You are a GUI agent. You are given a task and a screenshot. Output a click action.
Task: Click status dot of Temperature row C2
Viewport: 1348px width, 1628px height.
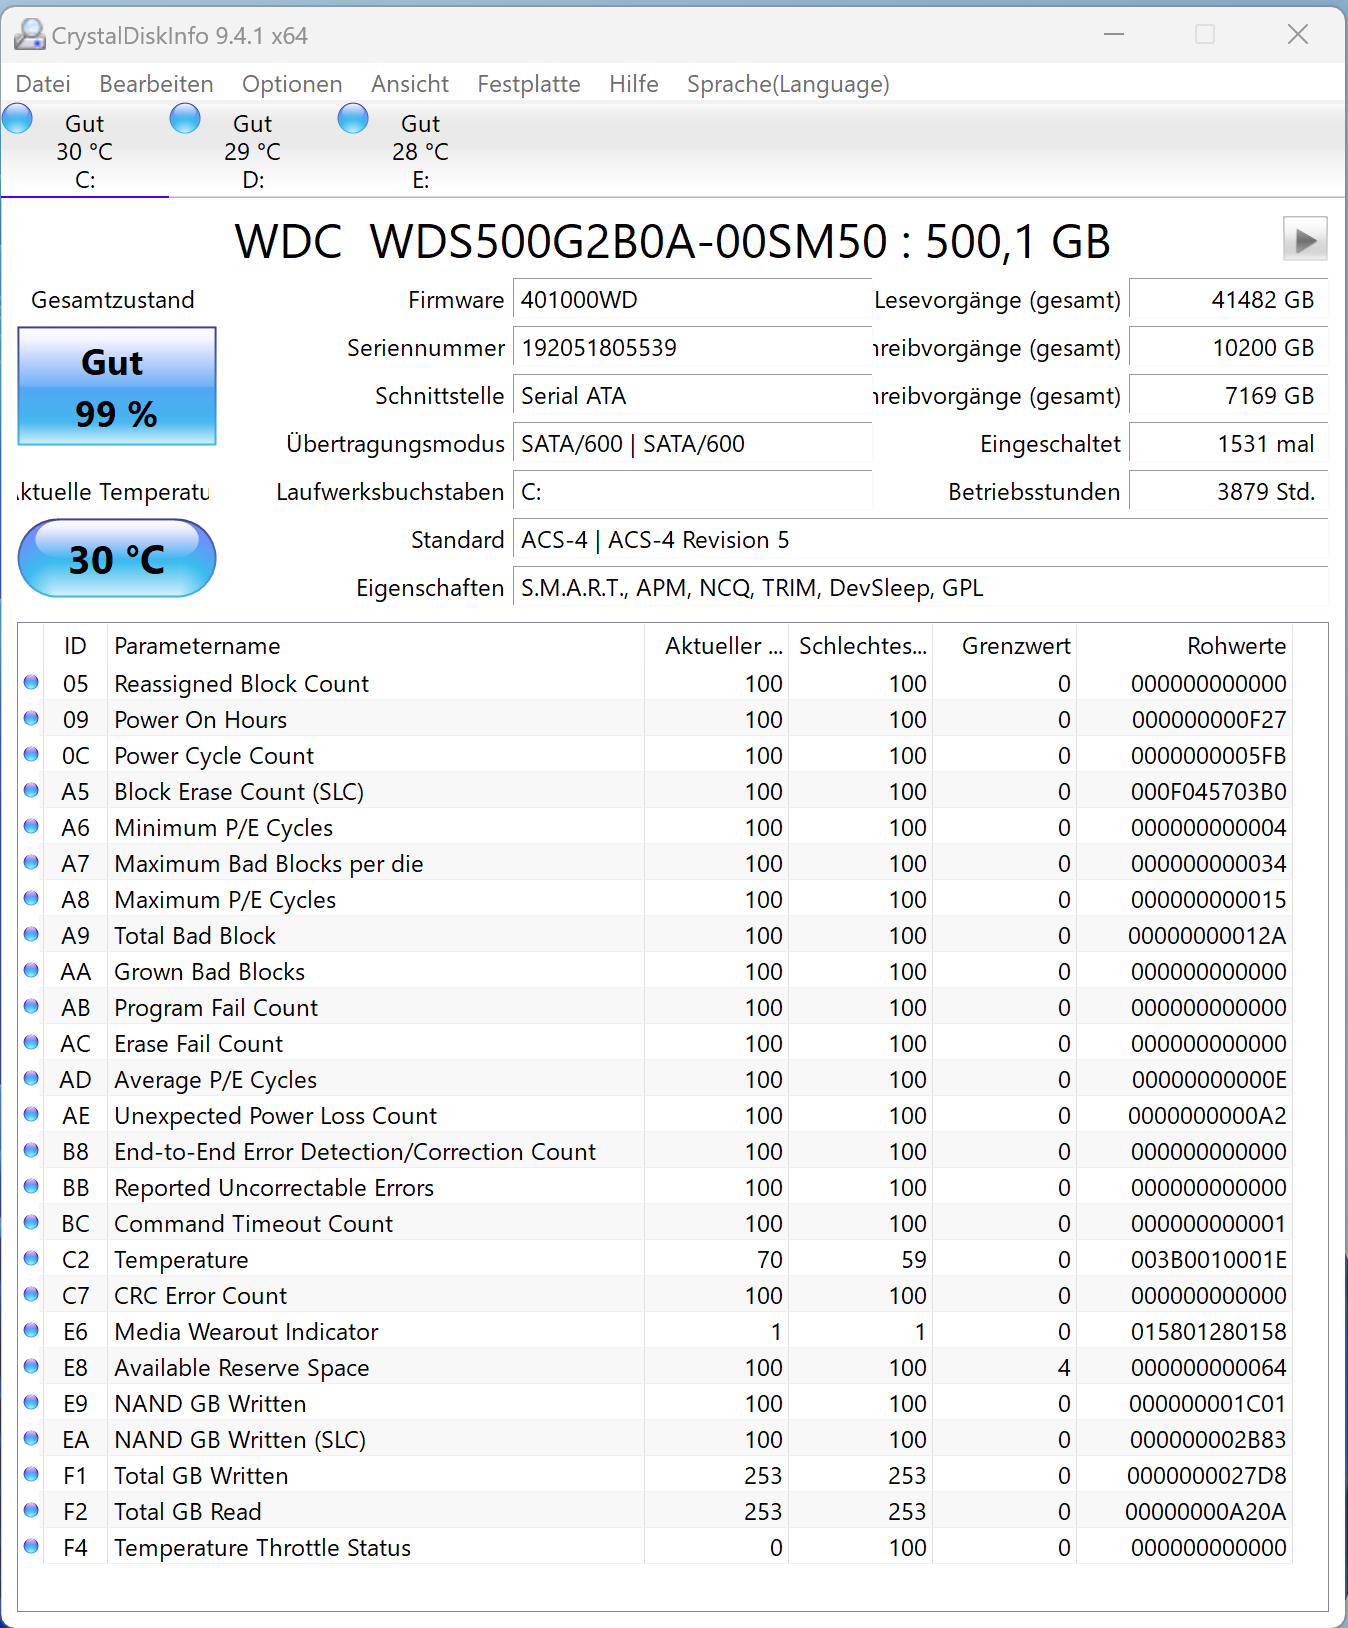pos(31,1258)
